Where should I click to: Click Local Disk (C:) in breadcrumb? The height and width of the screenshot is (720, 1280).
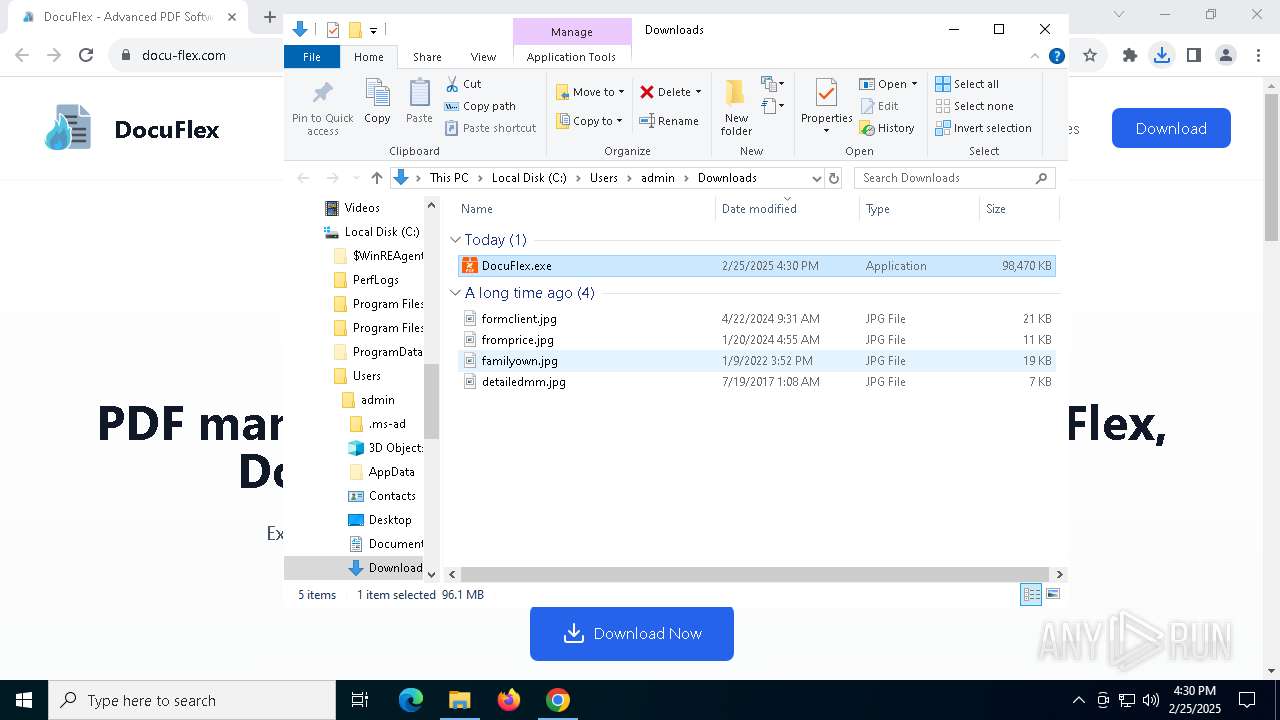(529, 178)
